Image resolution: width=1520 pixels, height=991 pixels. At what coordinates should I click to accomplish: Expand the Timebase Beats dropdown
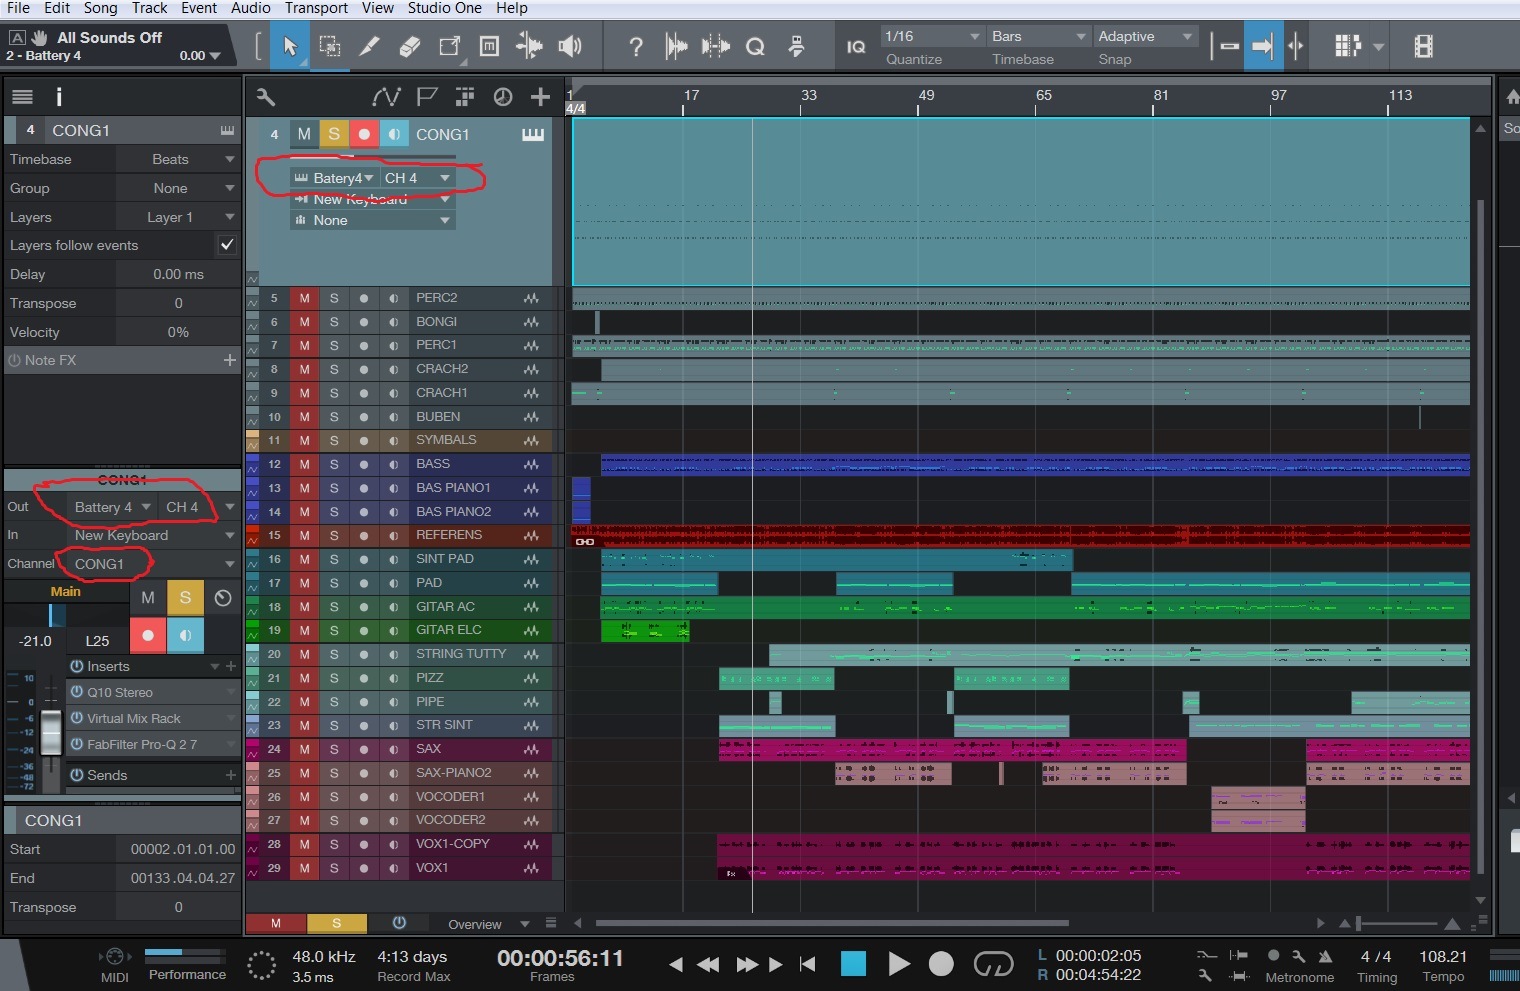tap(178, 159)
